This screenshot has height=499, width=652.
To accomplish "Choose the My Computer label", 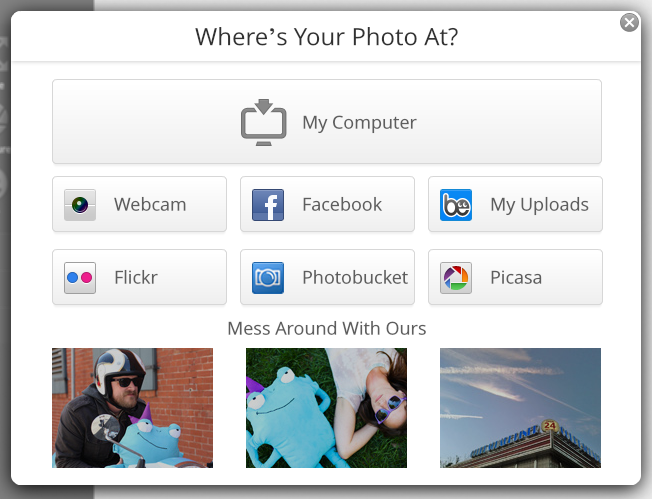I will point(359,123).
